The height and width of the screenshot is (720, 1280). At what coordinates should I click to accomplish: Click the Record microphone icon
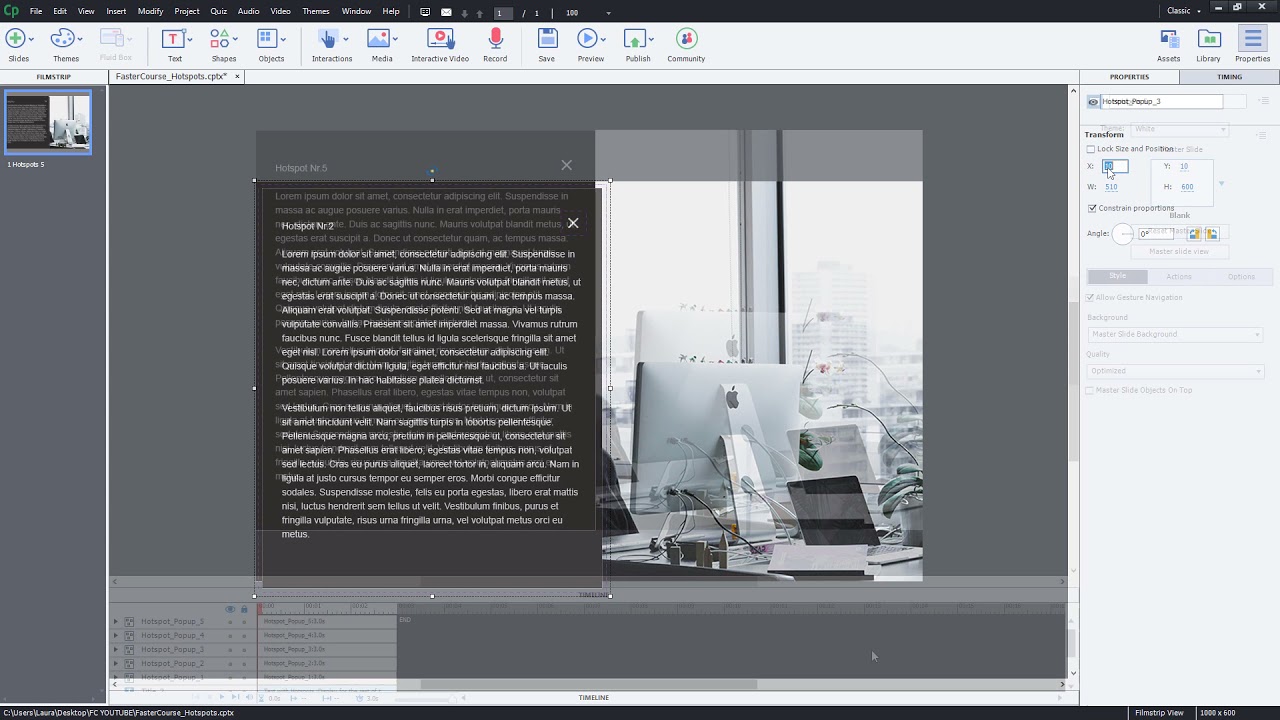tap(495, 39)
